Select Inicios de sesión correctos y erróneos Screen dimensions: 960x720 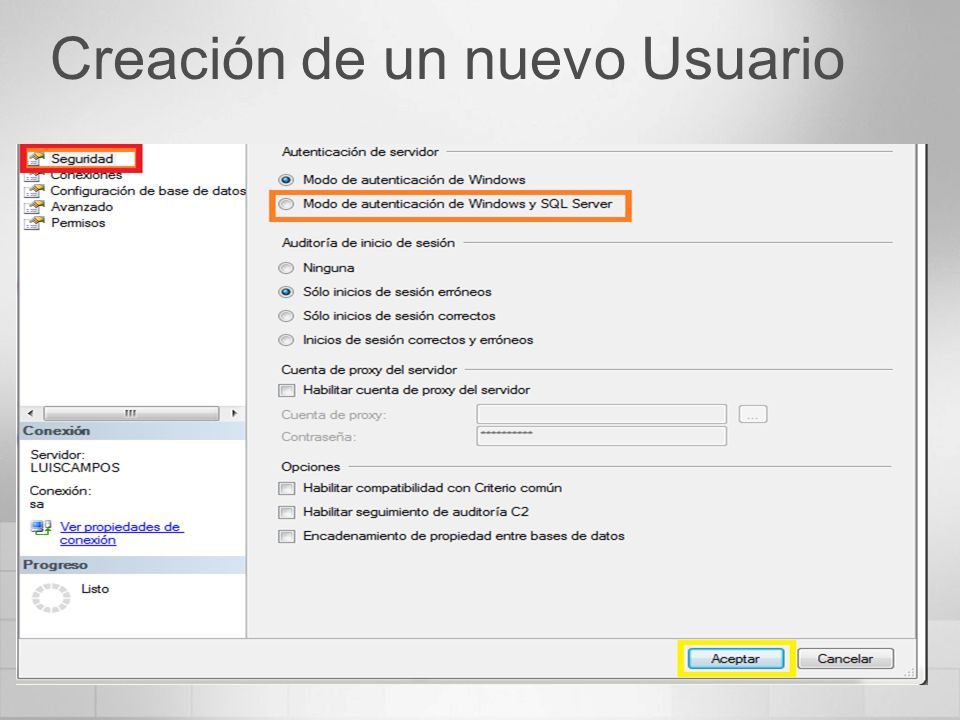(x=286, y=340)
